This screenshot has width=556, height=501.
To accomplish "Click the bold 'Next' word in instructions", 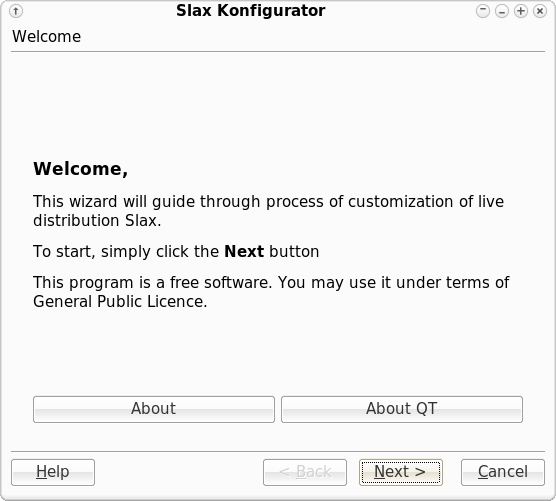I will [244, 251].
